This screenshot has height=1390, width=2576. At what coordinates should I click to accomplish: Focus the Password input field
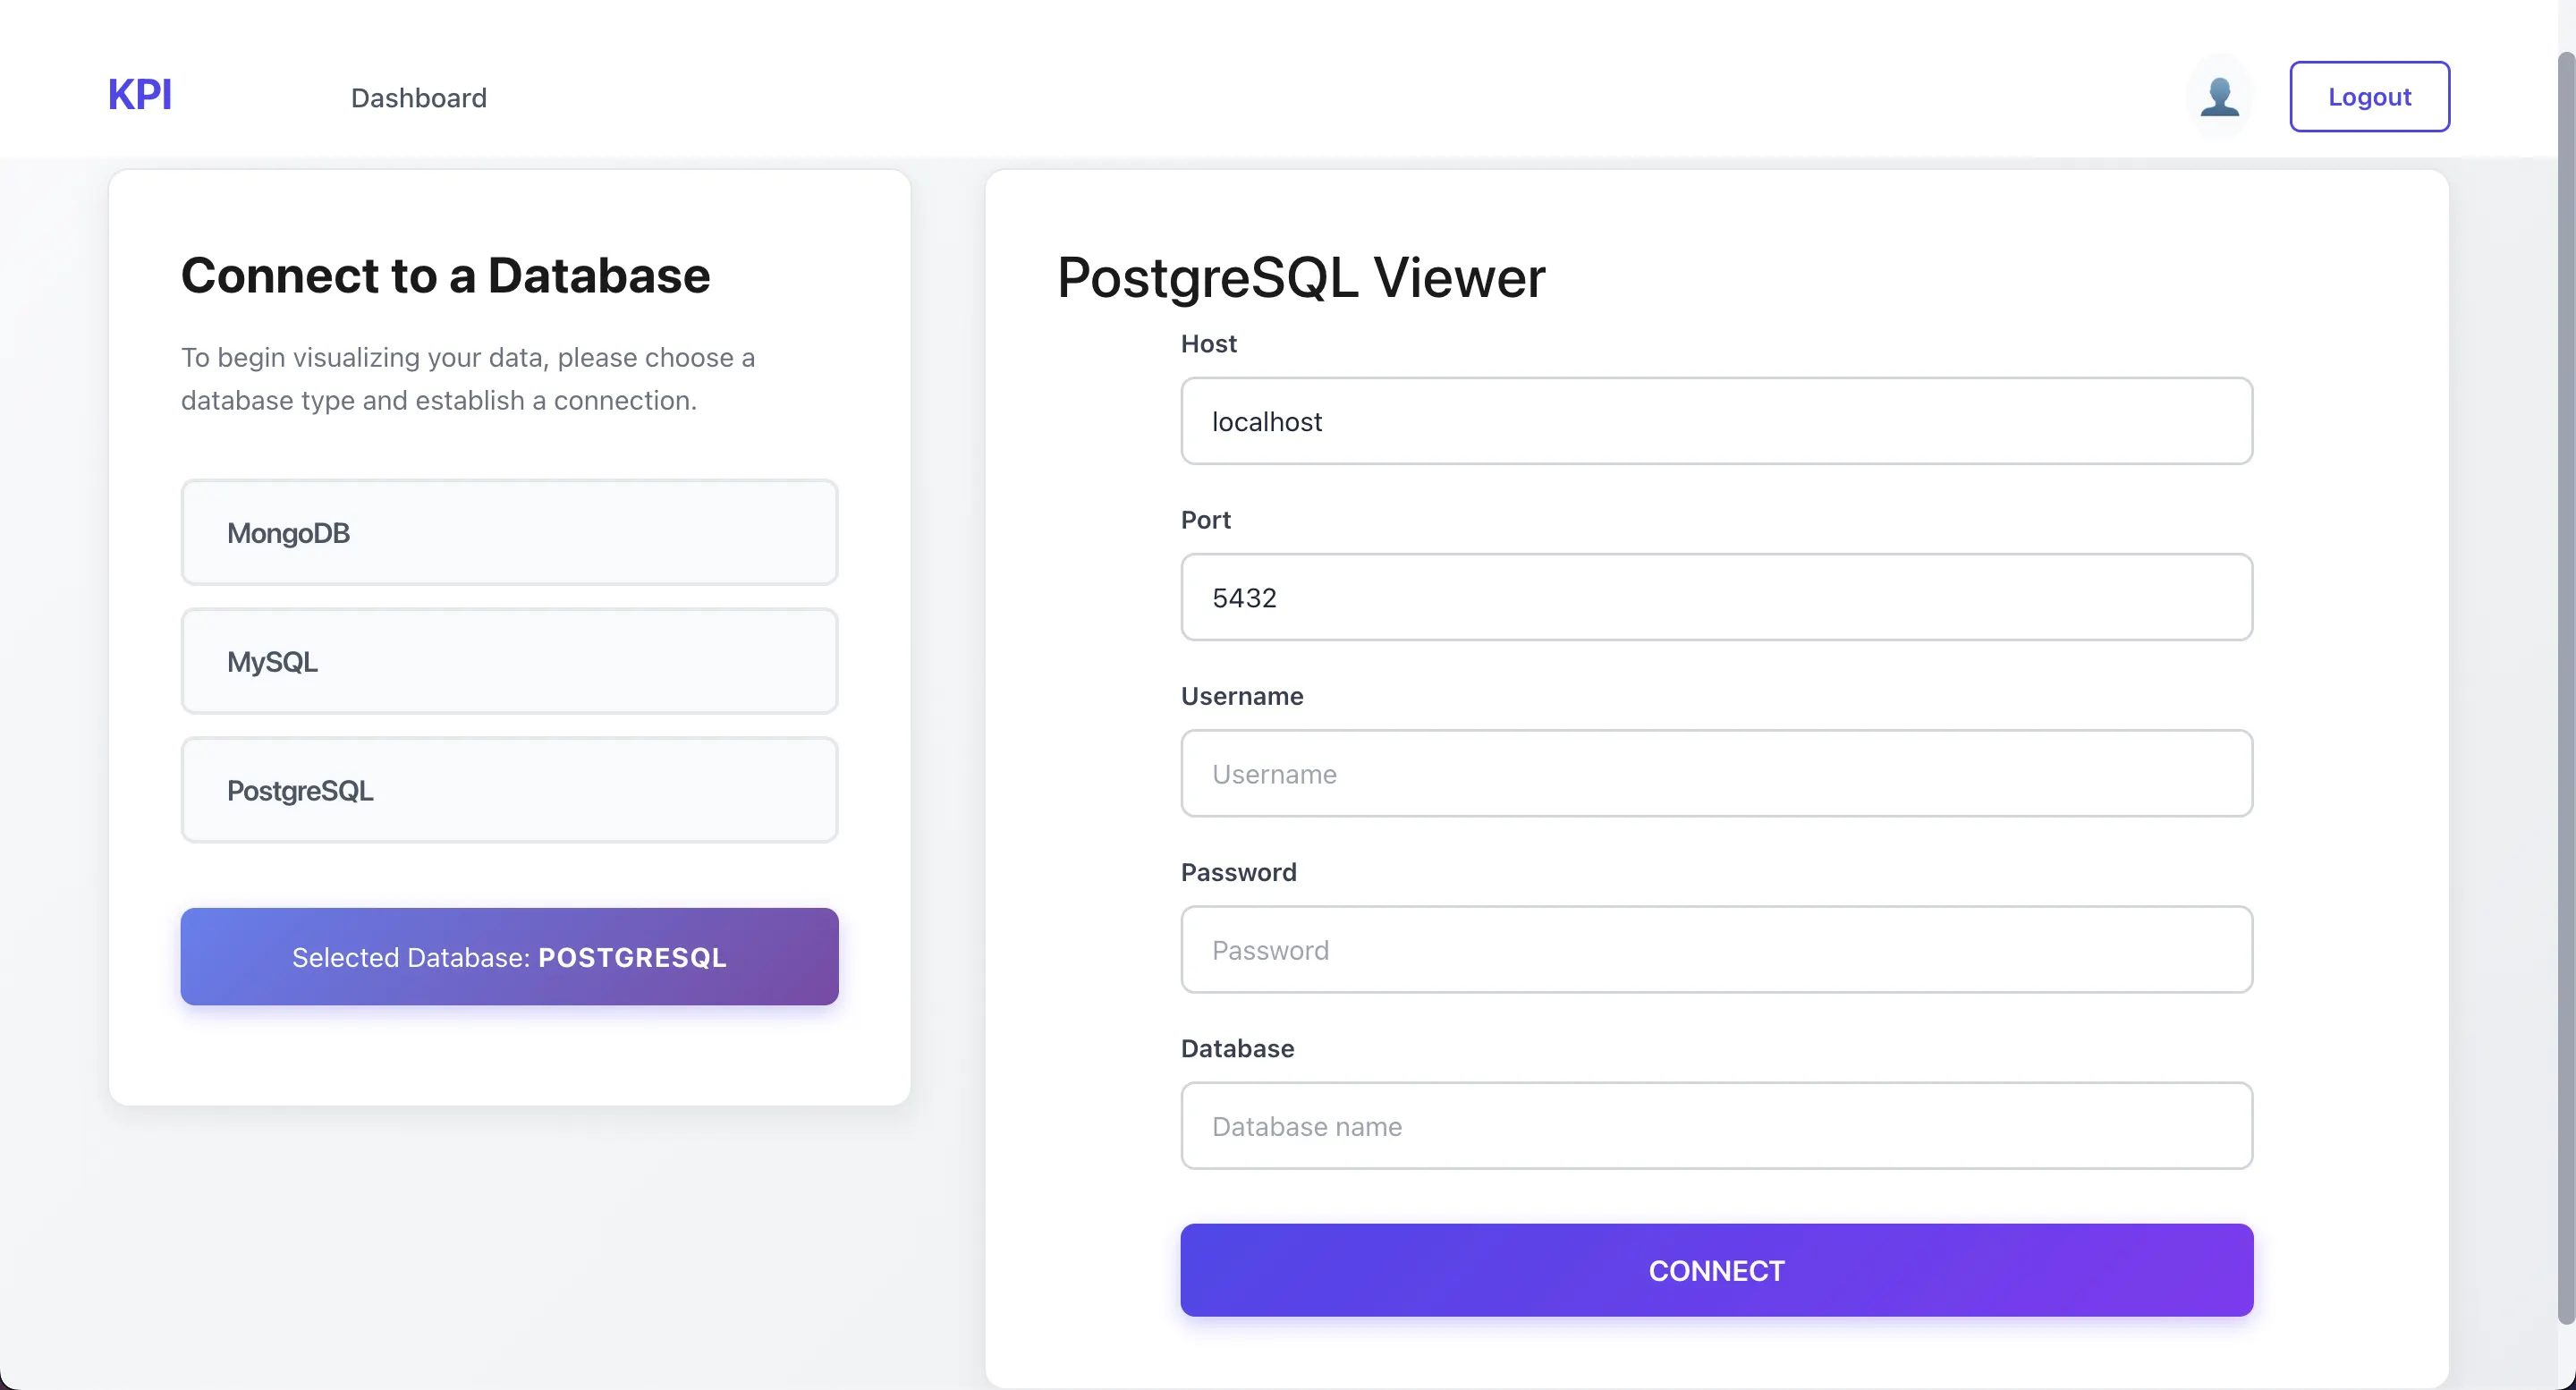[1716, 950]
